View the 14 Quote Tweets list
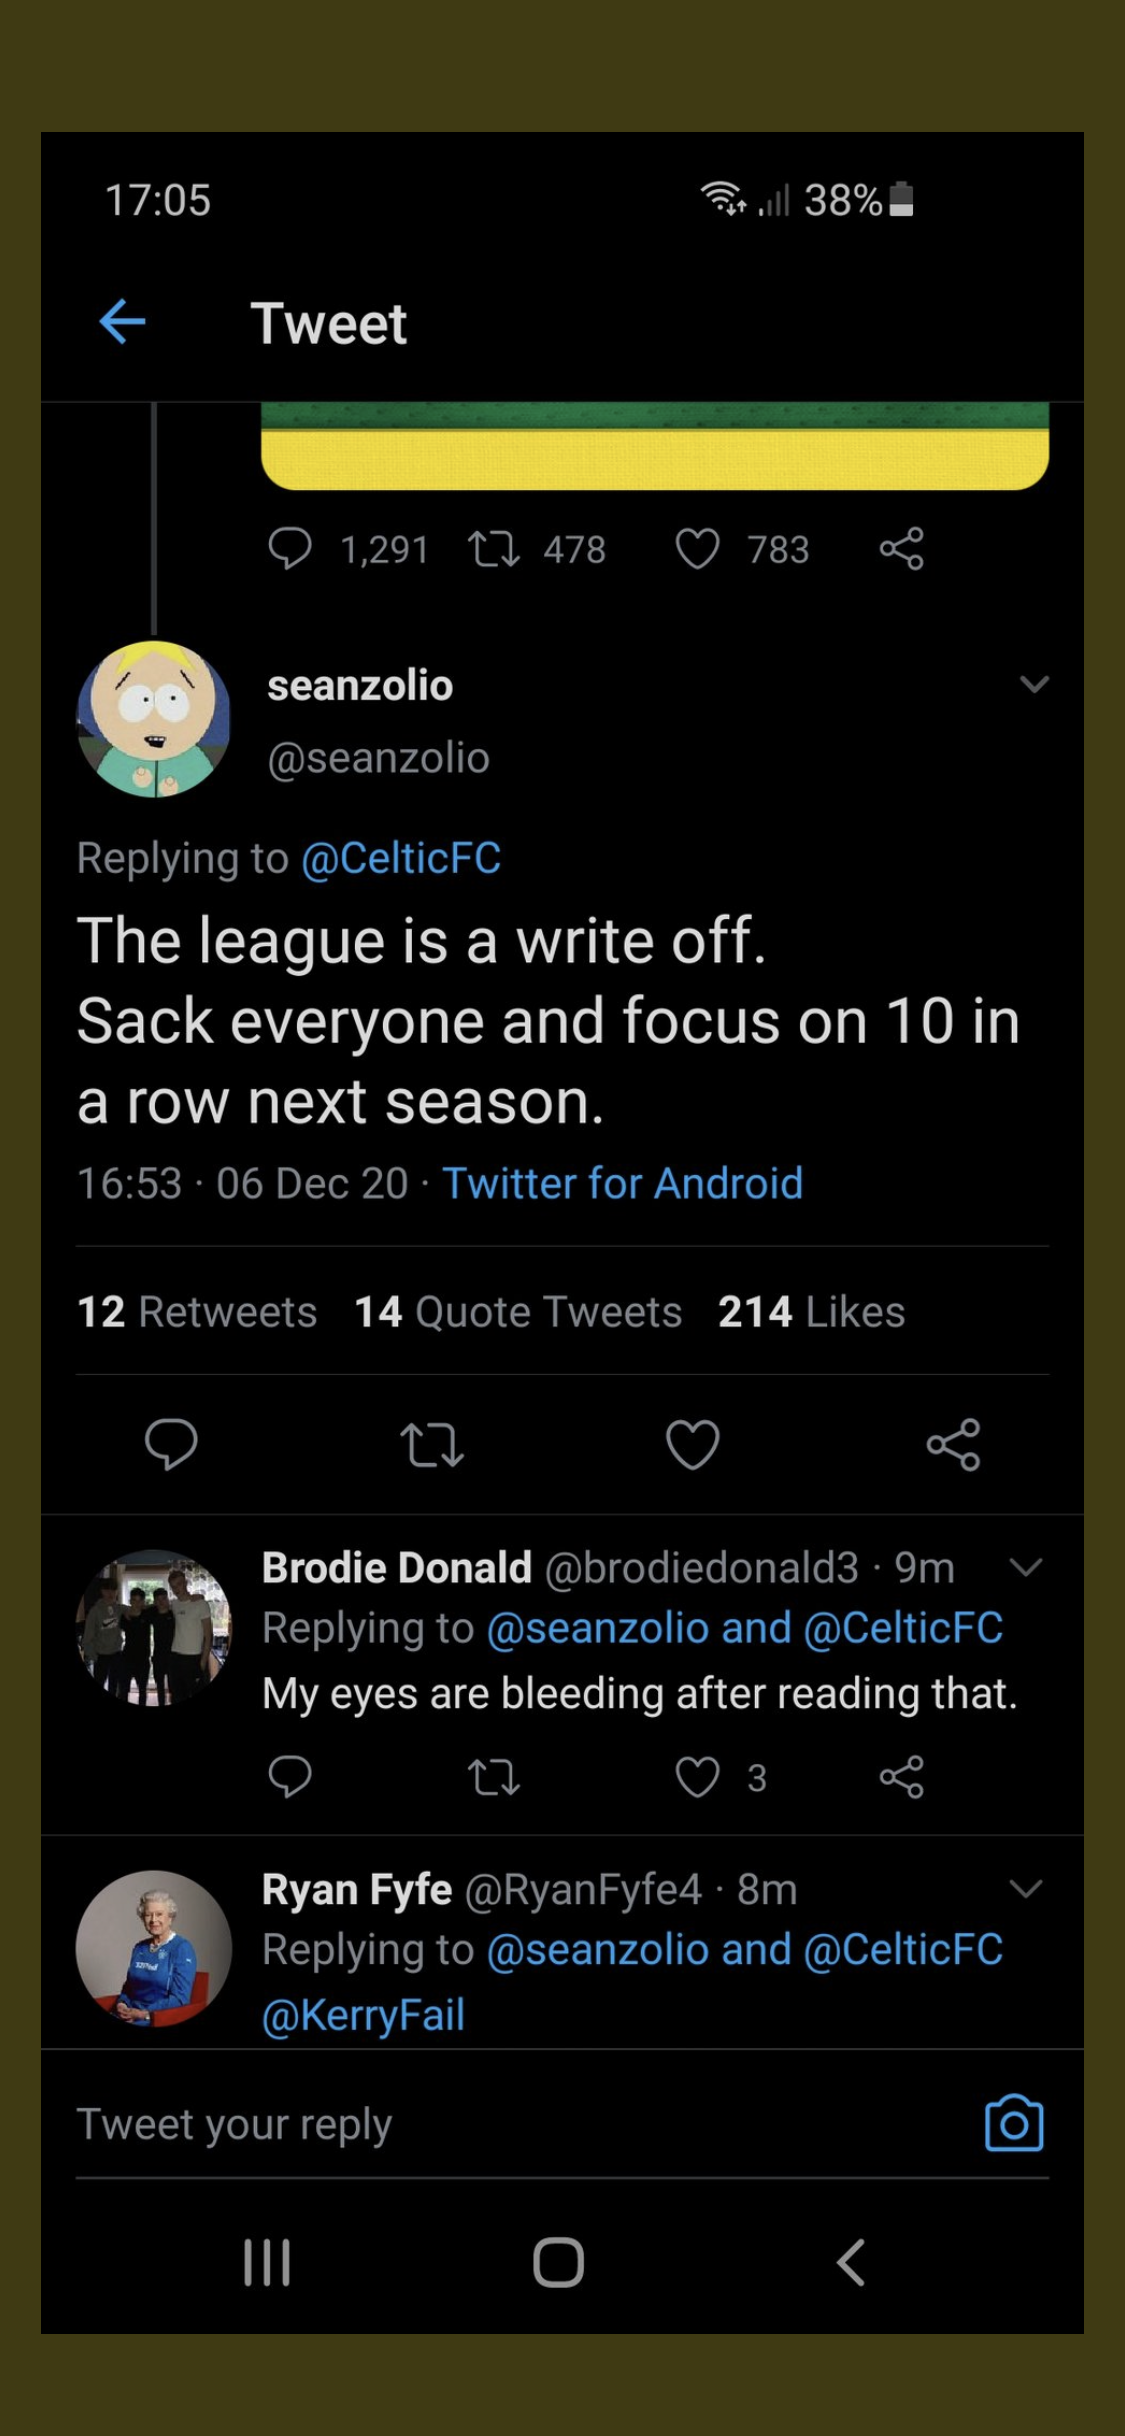The image size is (1125, 2436). 518,1312
